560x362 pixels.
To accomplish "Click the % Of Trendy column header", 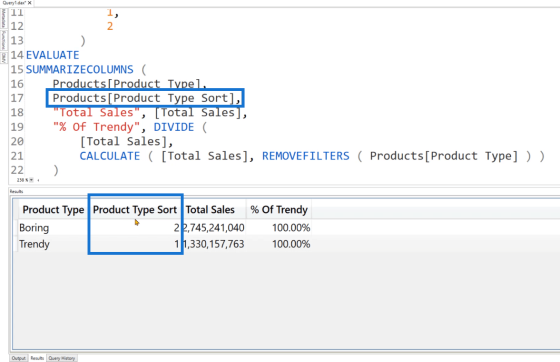I will point(279,210).
